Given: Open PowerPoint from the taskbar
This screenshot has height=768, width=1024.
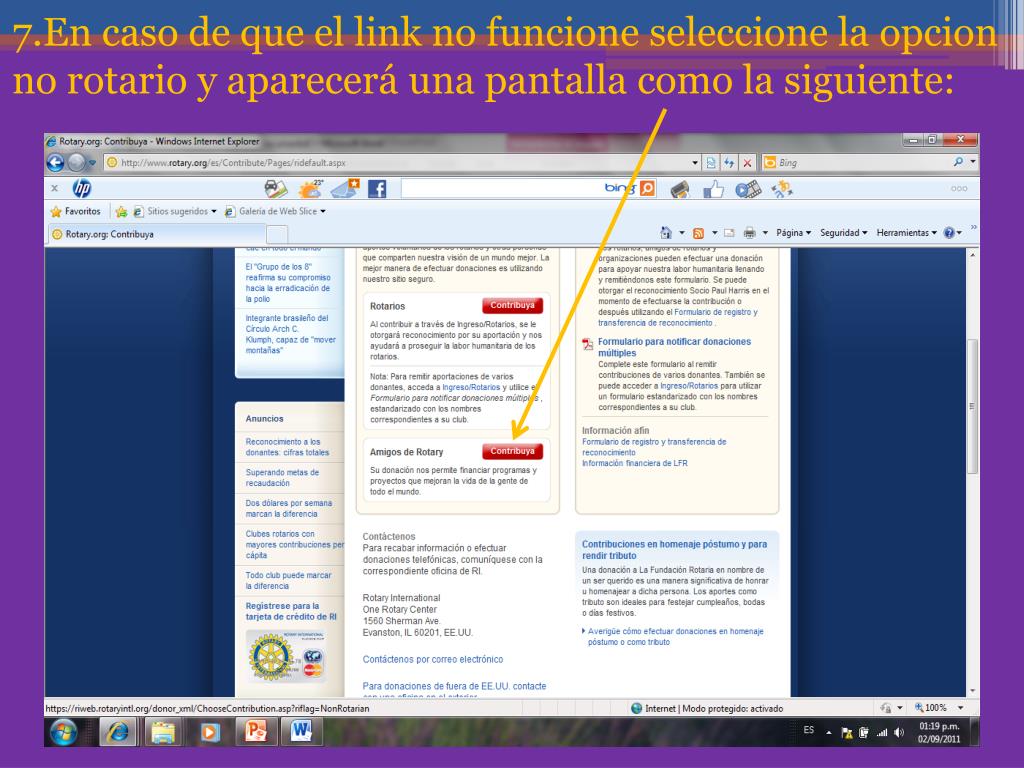Looking at the screenshot, I should point(255,732).
